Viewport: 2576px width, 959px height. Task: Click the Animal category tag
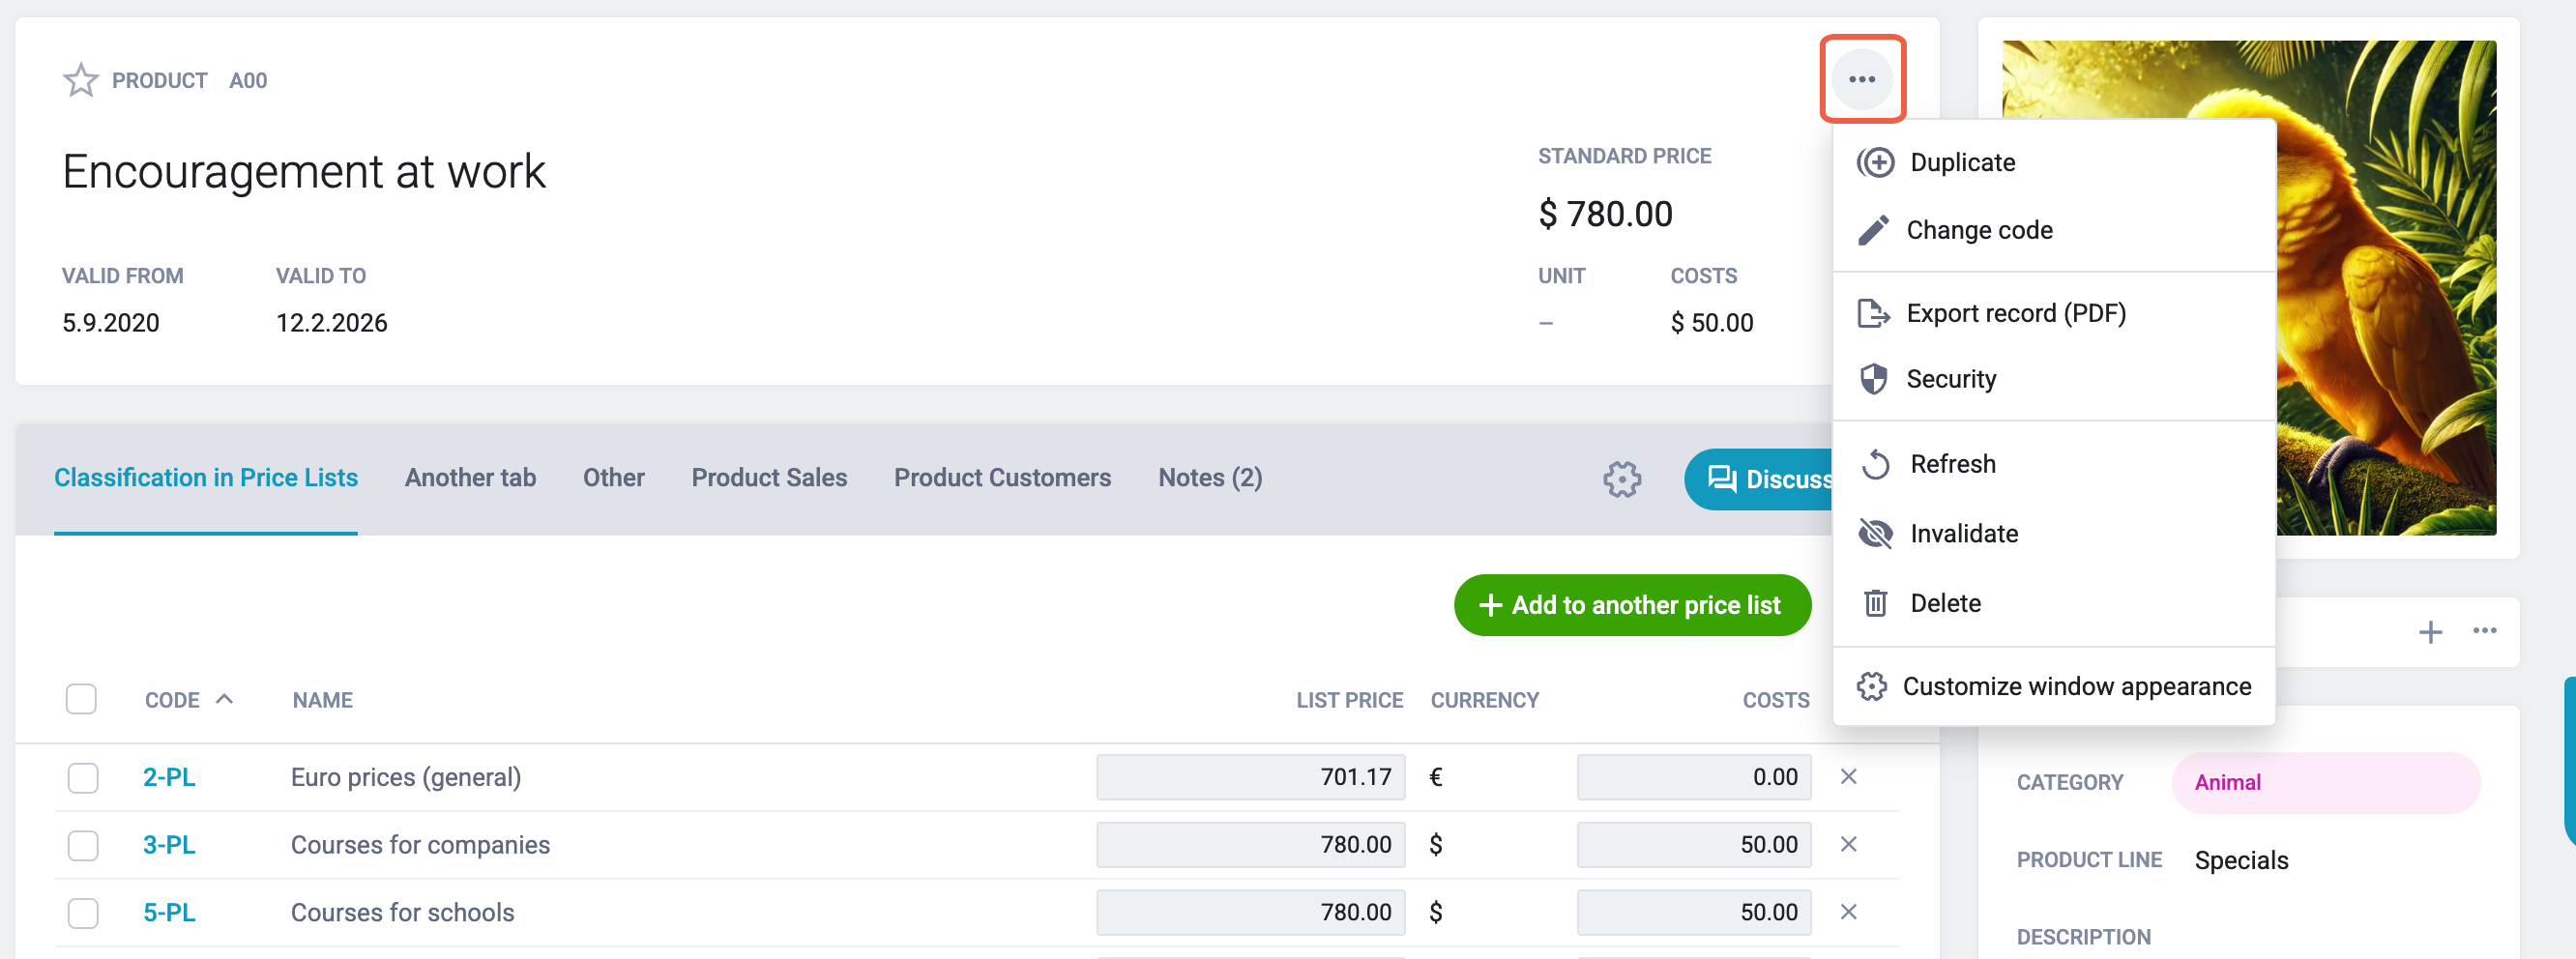point(2325,782)
